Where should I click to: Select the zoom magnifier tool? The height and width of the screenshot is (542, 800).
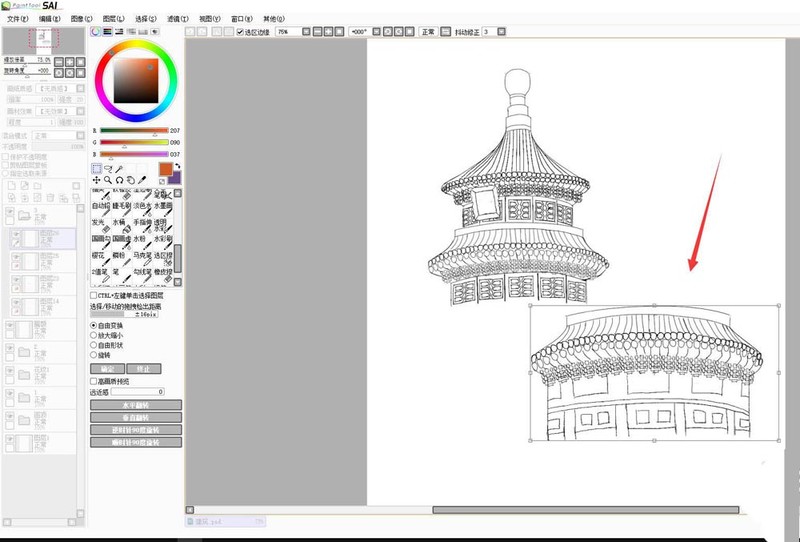tap(108, 181)
